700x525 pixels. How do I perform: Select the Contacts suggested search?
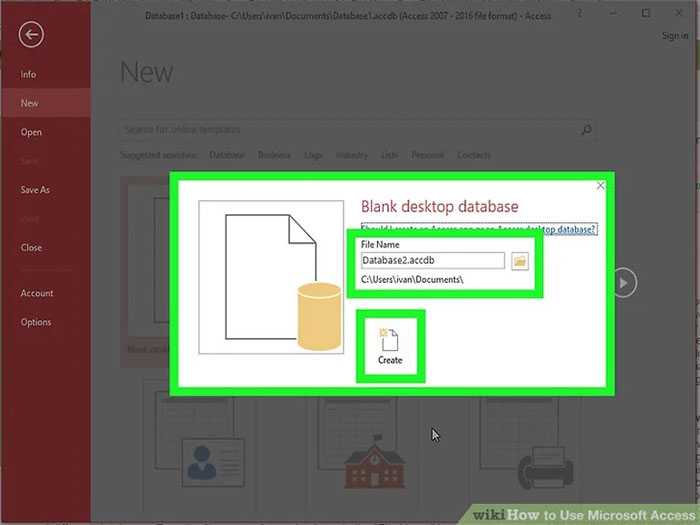coord(474,155)
